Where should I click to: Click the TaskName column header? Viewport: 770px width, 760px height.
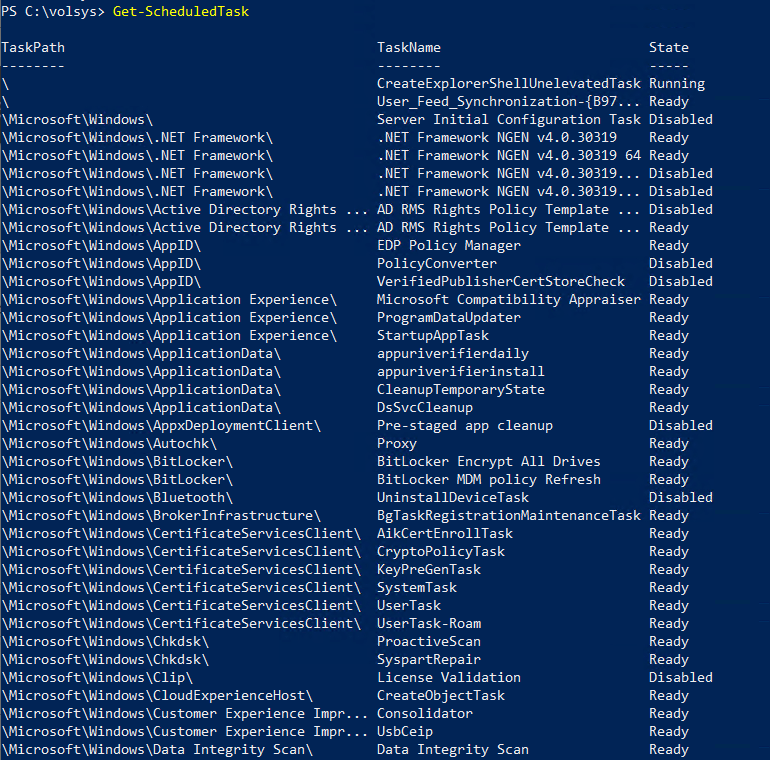pyautogui.click(x=408, y=47)
